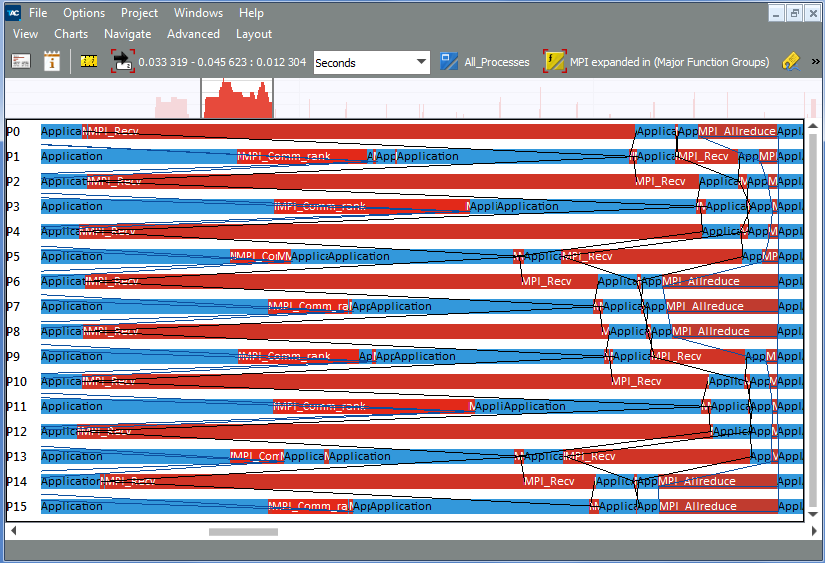
Task: Click the application logo icon in menu bar
Action: [10, 13]
